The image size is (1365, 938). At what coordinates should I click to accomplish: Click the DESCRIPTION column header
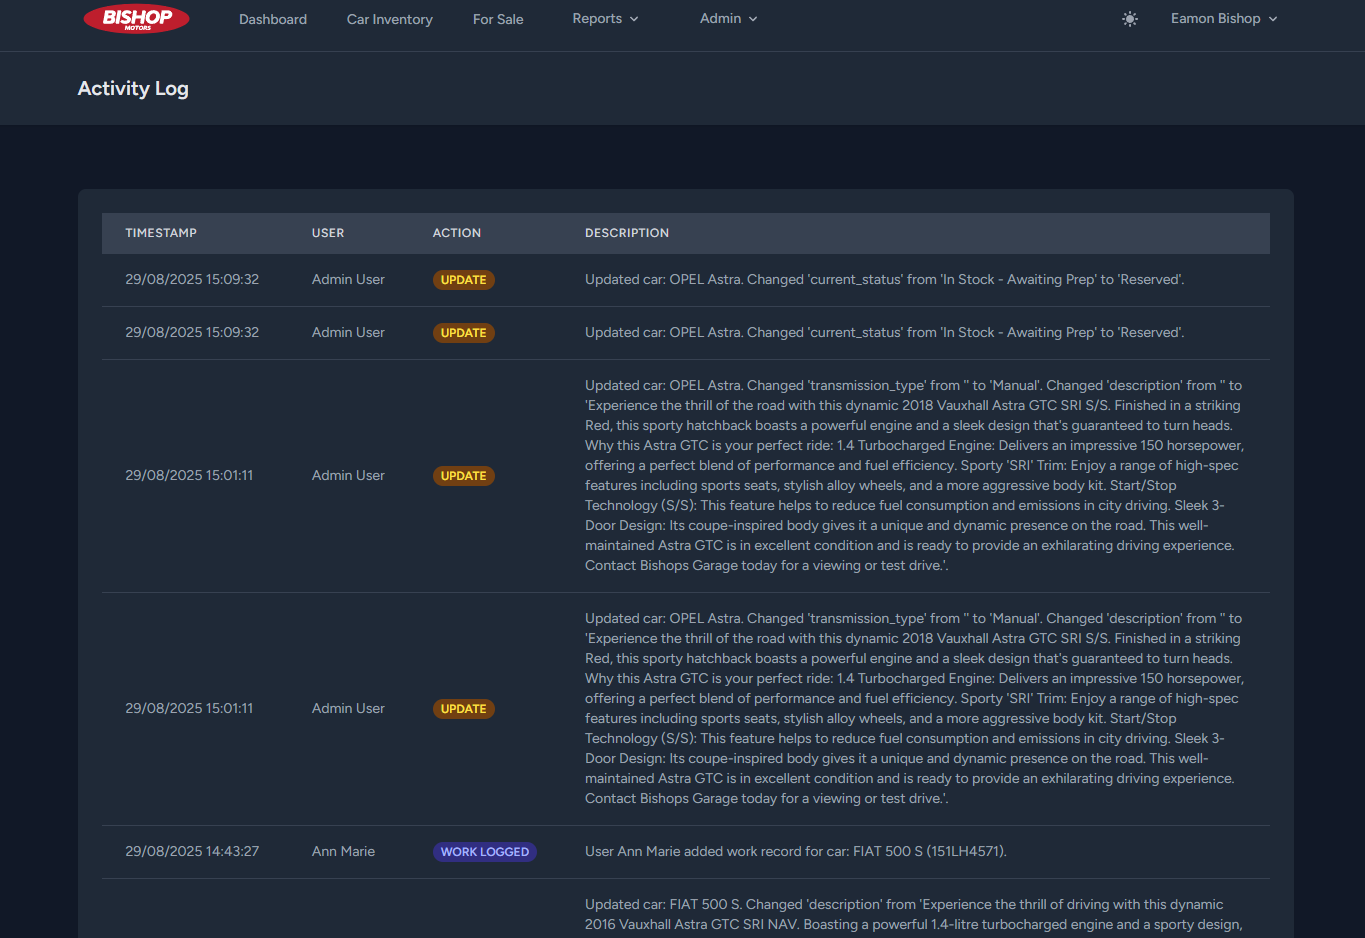(x=627, y=232)
